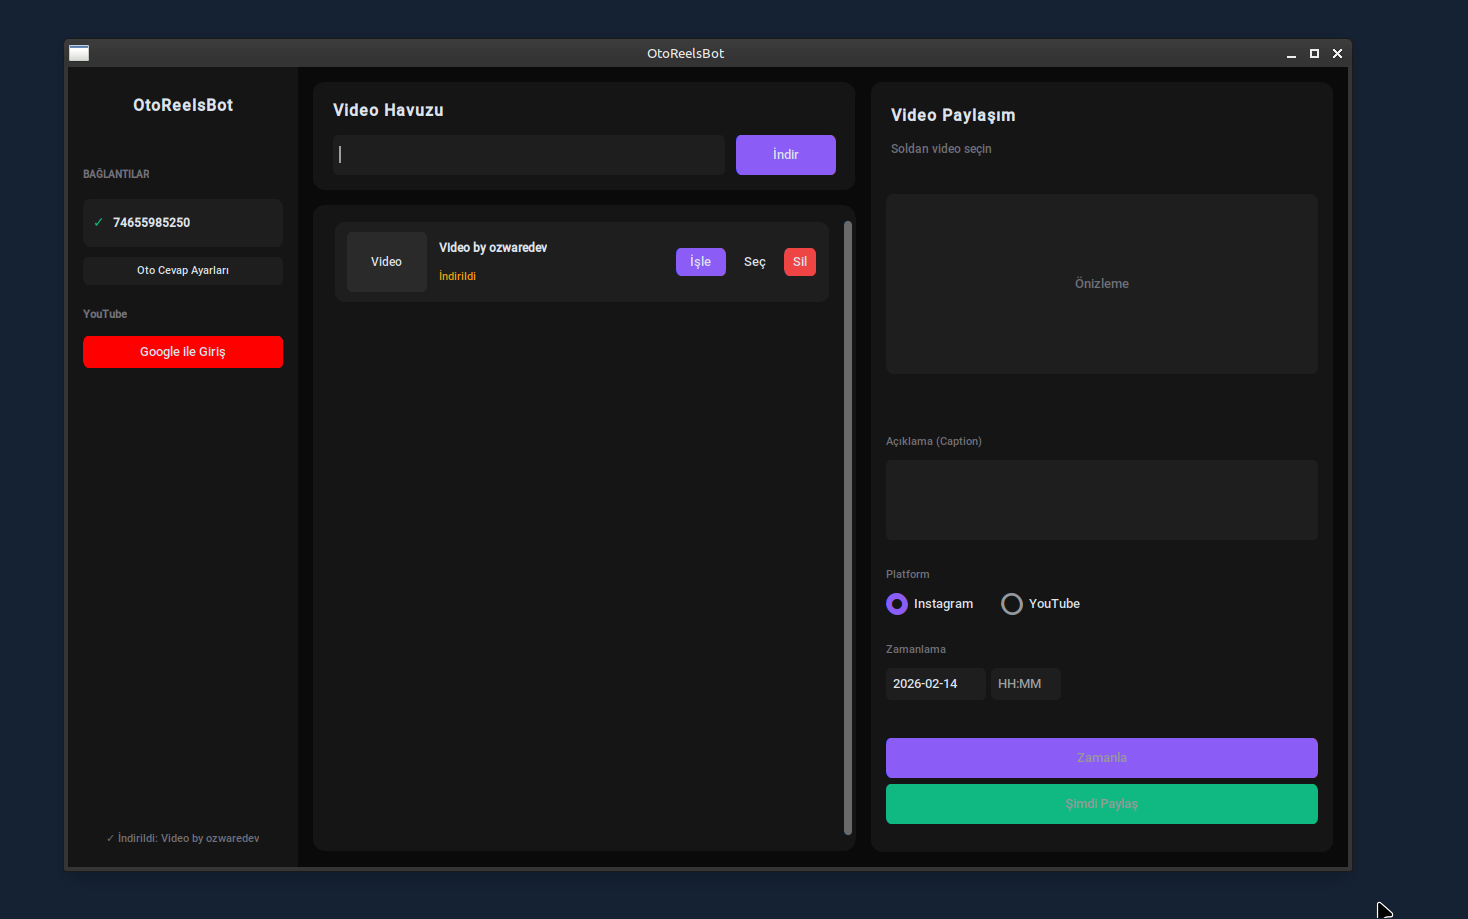Minimize the OtoReelsBot window

click(x=1291, y=54)
